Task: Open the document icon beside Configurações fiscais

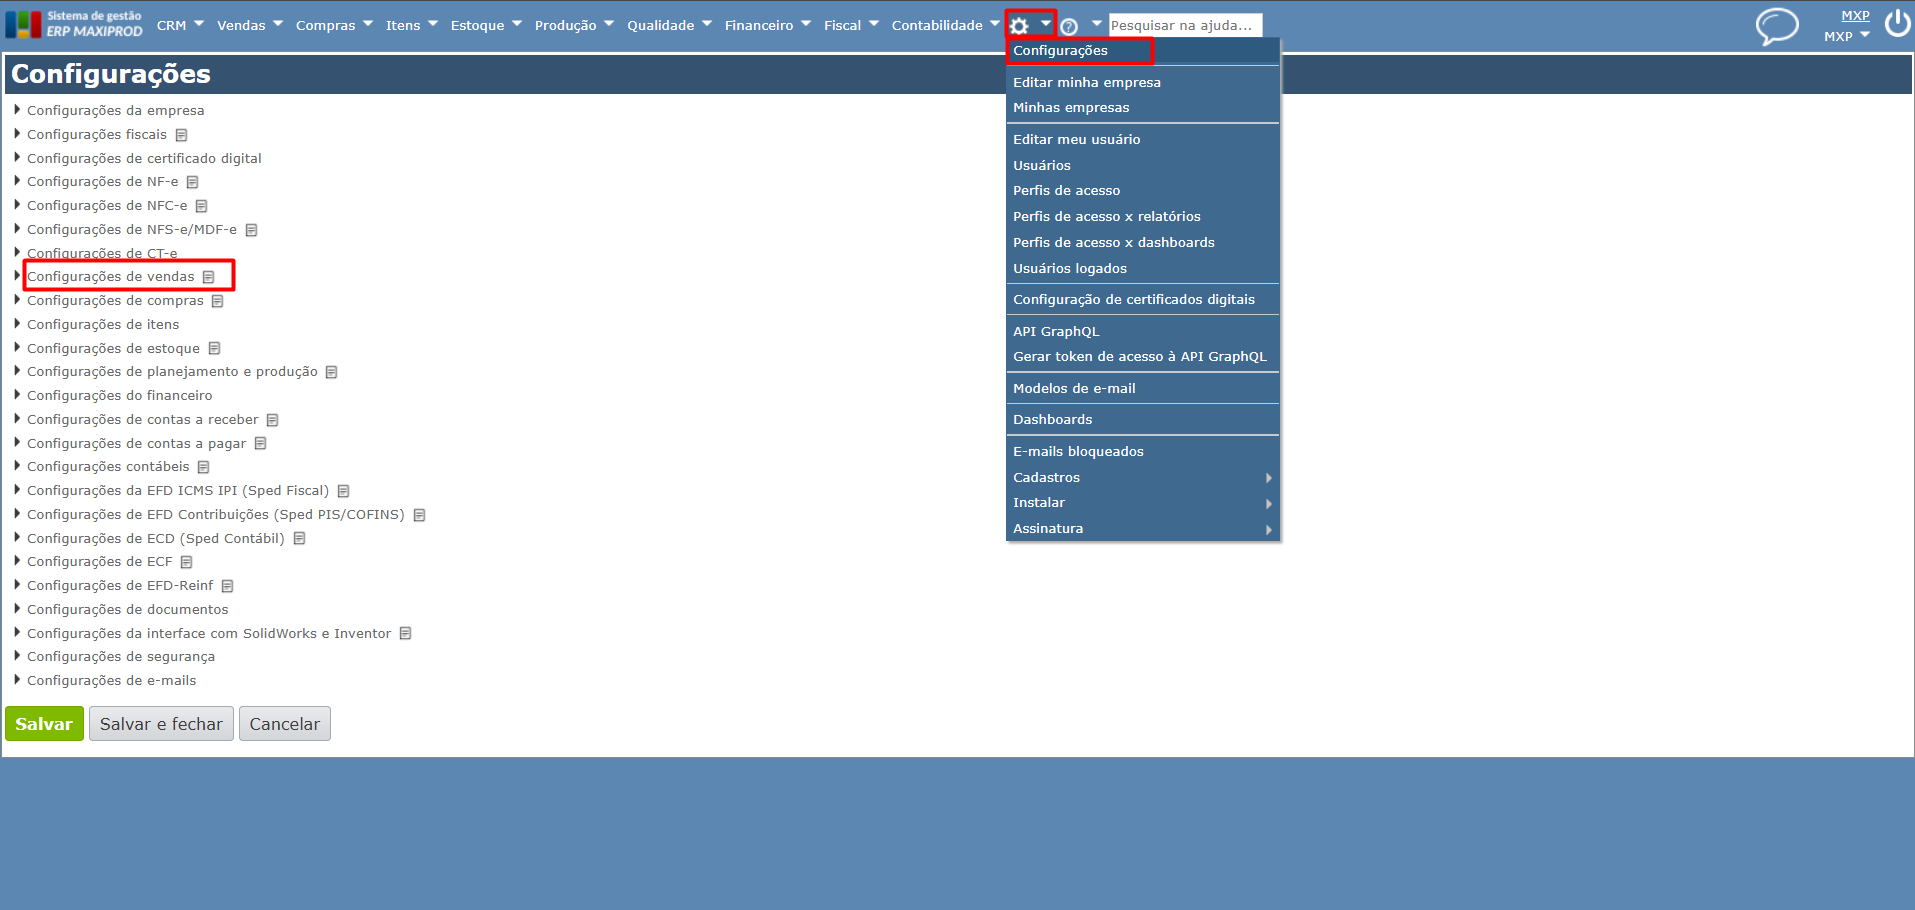Action: point(181,135)
